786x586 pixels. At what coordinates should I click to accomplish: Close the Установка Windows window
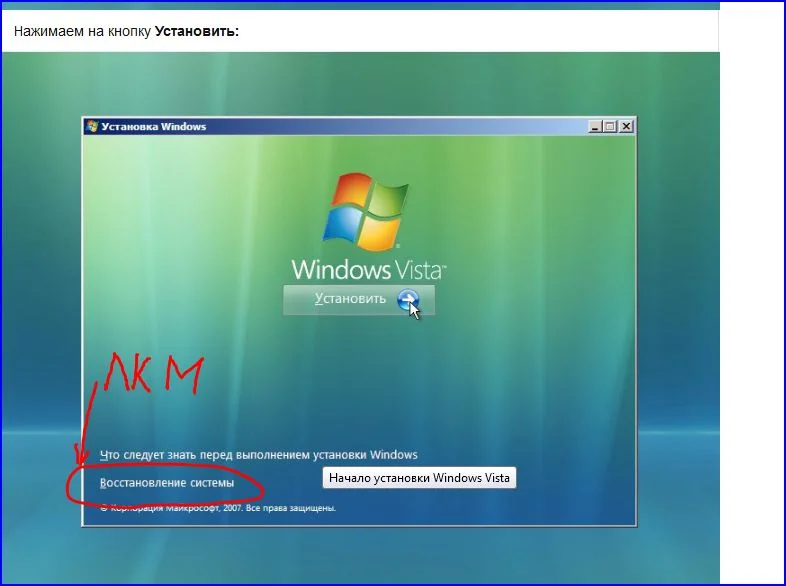pos(626,126)
